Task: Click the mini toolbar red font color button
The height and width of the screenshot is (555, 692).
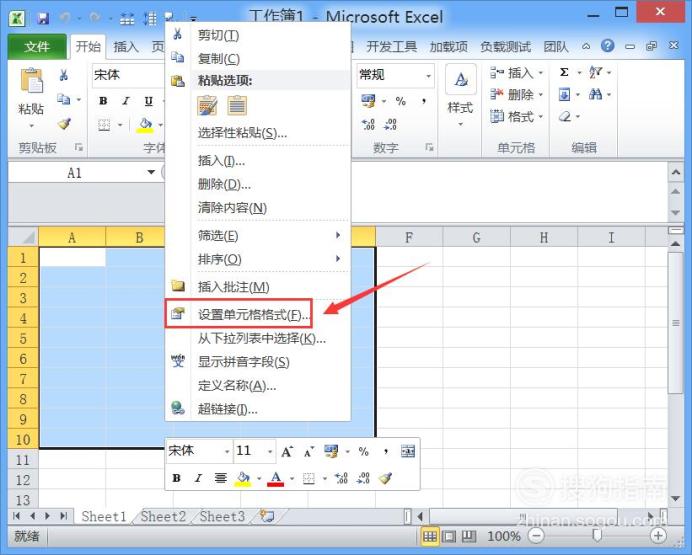Action: (x=276, y=479)
